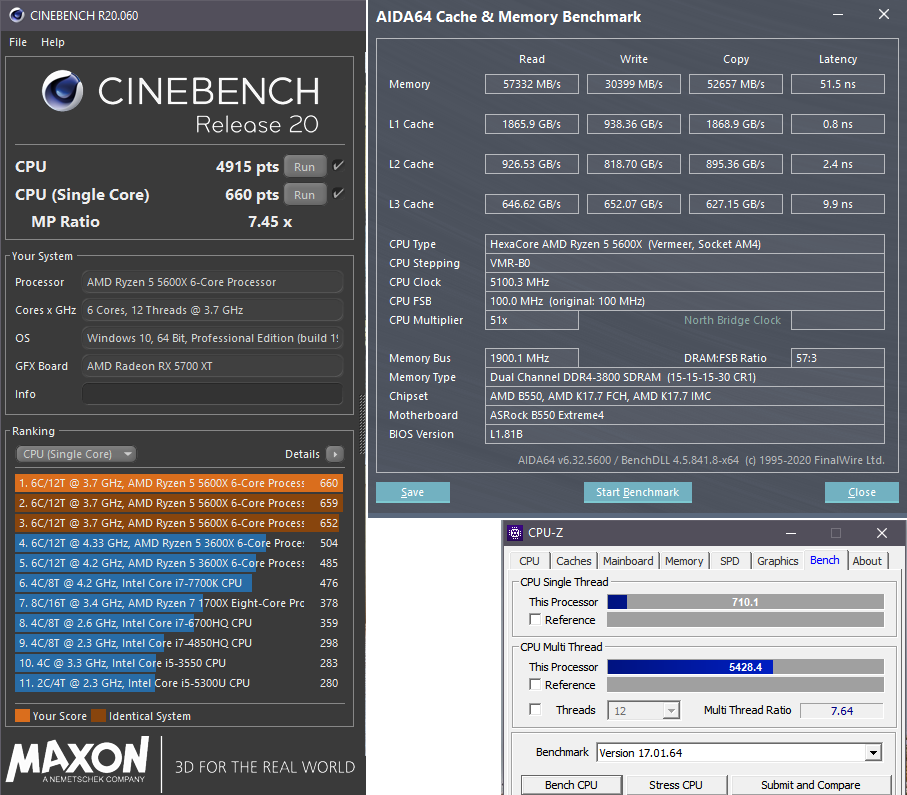Image resolution: width=907 pixels, height=795 pixels.
Task: Close the AIDA64 window with the X icon
Action: tap(883, 14)
